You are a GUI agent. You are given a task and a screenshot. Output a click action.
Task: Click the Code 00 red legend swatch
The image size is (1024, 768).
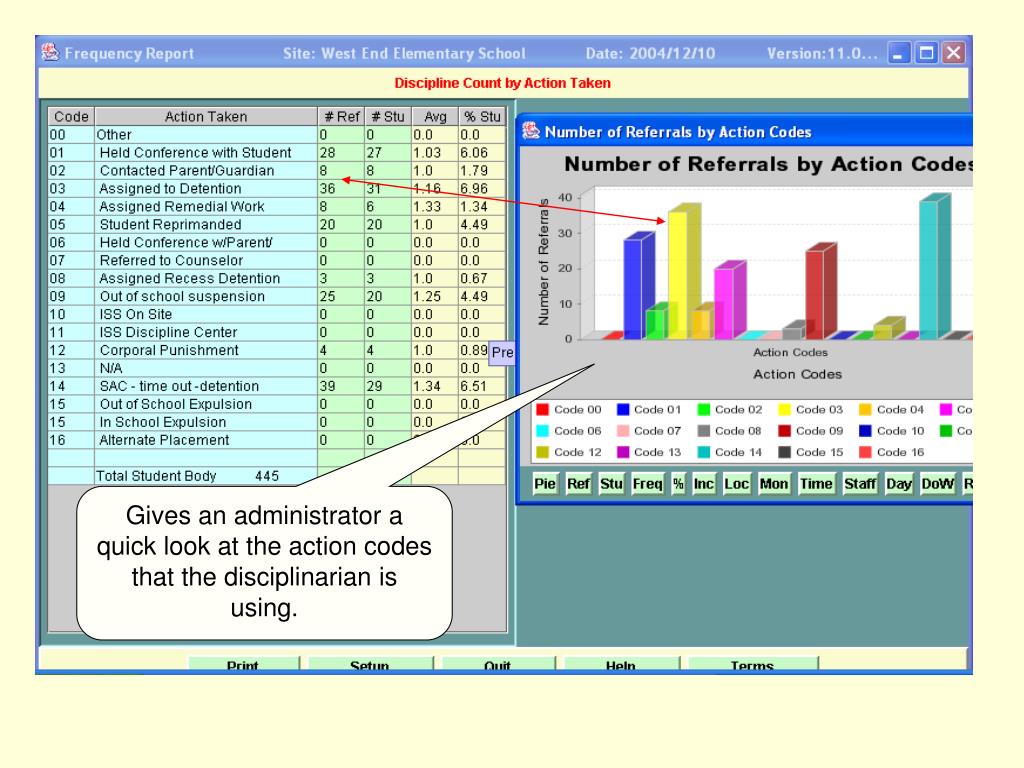(542, 409)
